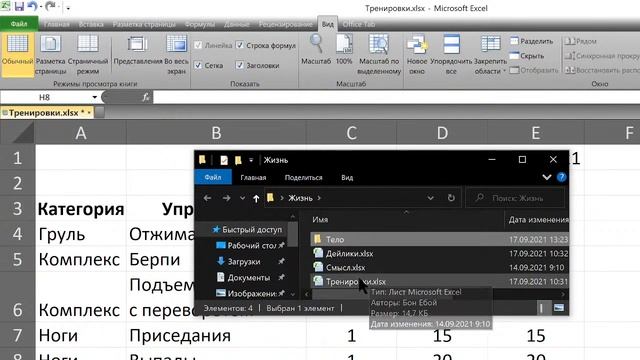Click Save icon in Quick Access Toolbar

pyautogui.click(x=19, y=6)
